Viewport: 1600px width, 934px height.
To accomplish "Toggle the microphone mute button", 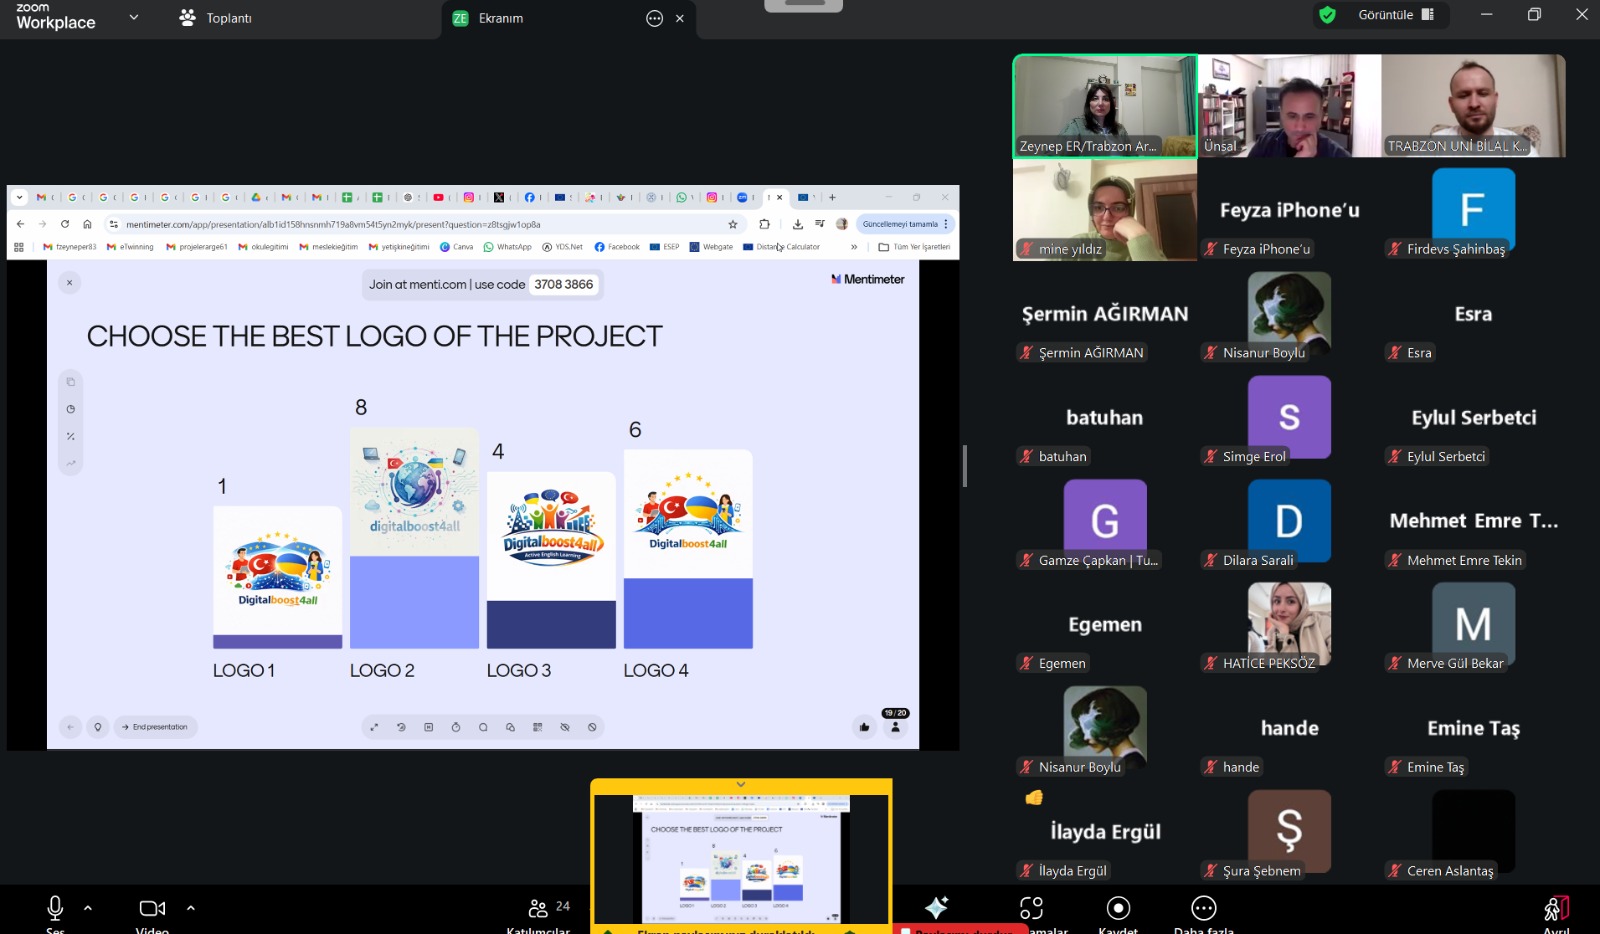I will tap(55, 908).
